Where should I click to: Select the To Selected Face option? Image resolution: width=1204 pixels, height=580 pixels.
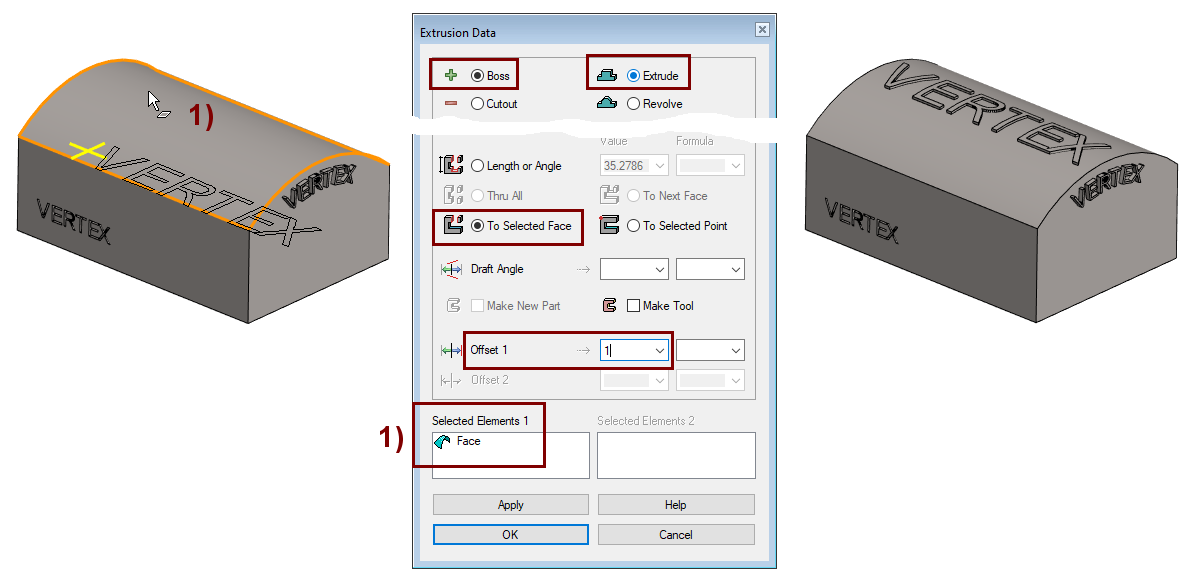(x=478, y=226)
